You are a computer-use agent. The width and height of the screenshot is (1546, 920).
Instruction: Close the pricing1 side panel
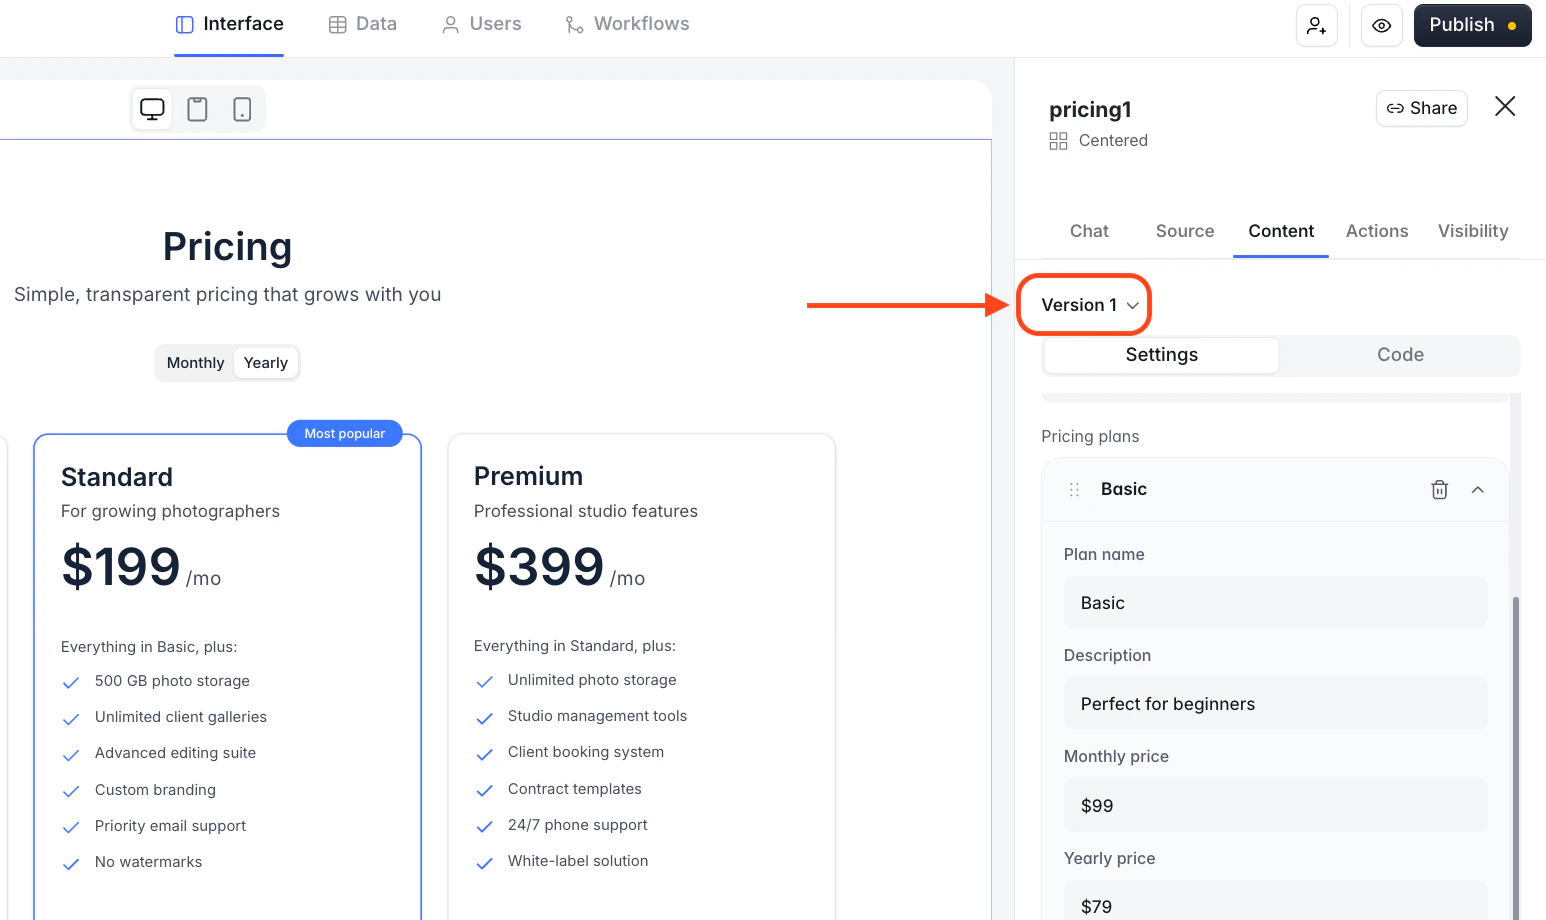(1505, 106)
